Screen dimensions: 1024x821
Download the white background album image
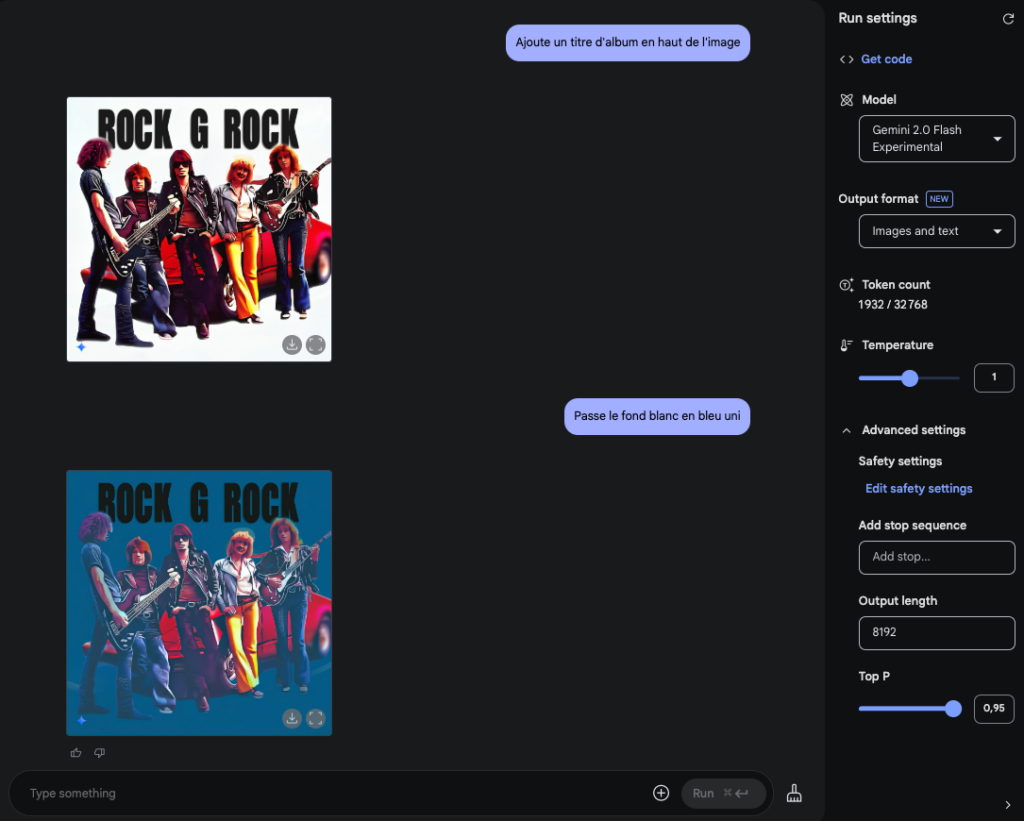[292, 345]
